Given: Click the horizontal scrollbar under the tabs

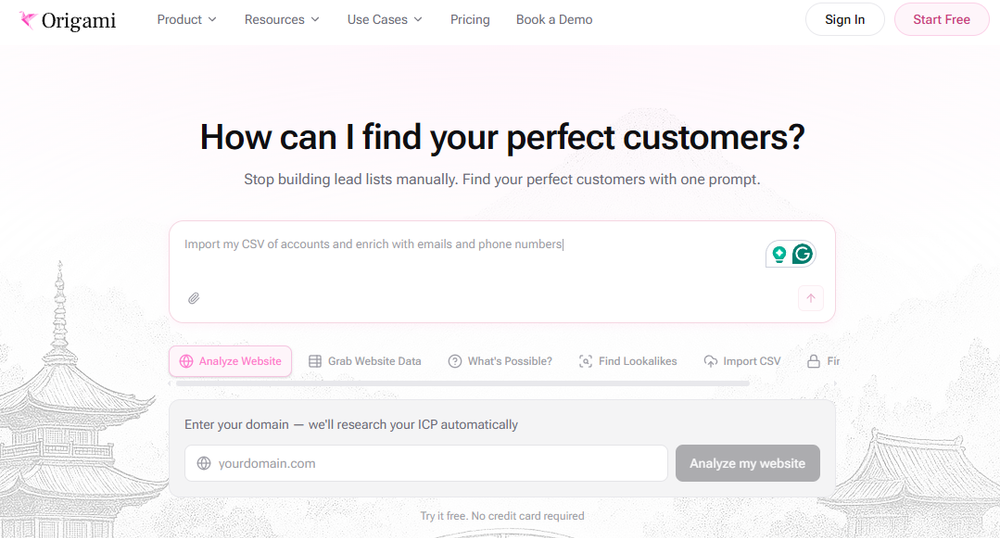Looking at the screenshot, I should pos(462,383).
